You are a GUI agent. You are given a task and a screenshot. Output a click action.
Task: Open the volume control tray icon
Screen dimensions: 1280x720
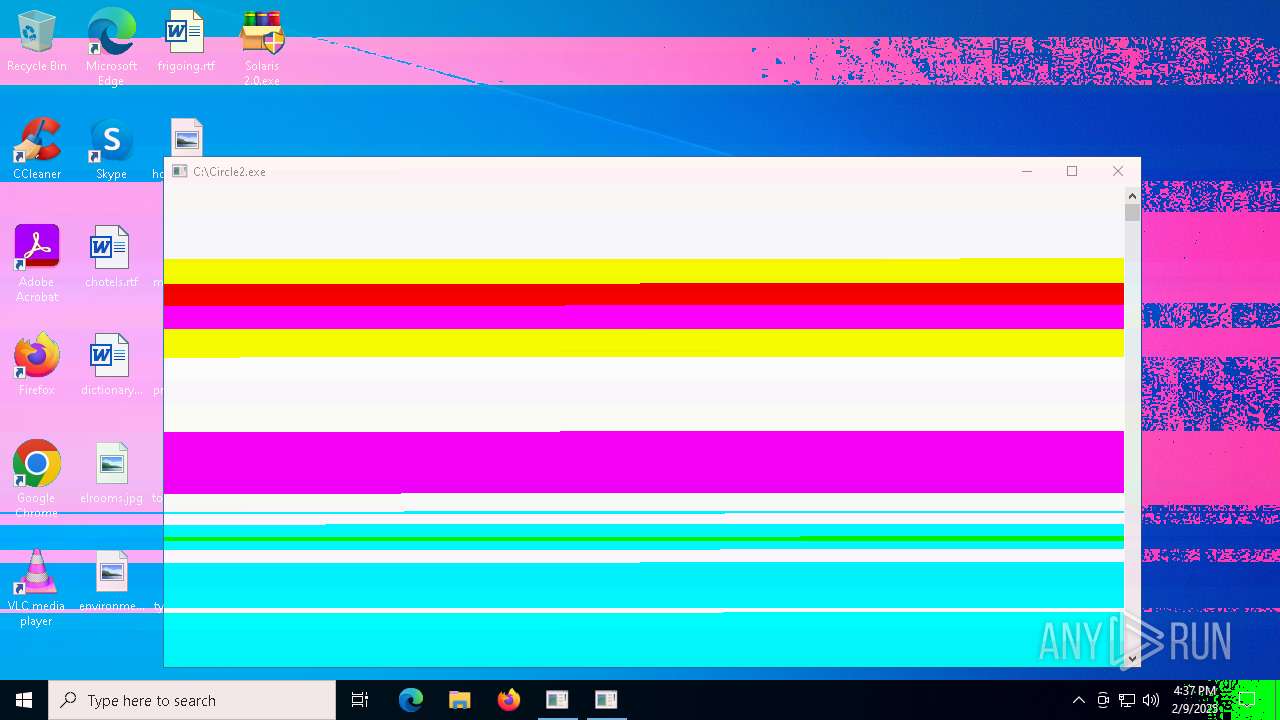click(x=1151, y=700)
